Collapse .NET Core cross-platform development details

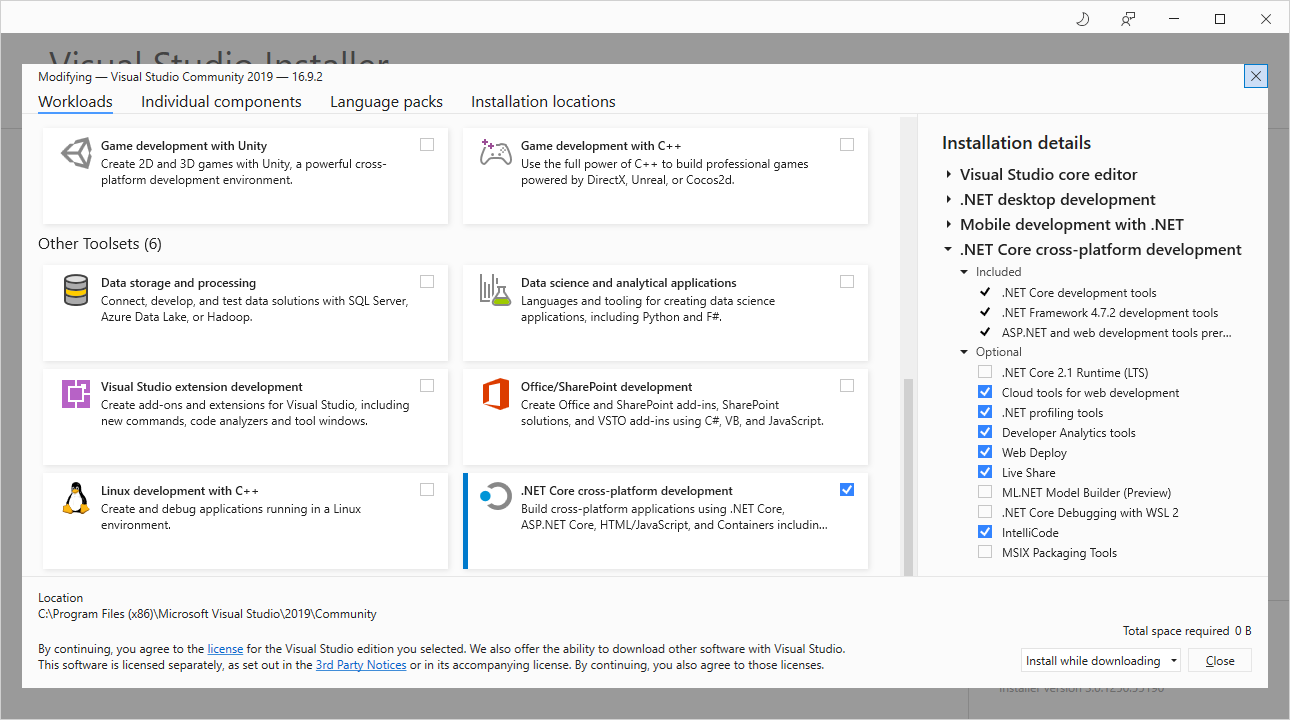(948, 250)
